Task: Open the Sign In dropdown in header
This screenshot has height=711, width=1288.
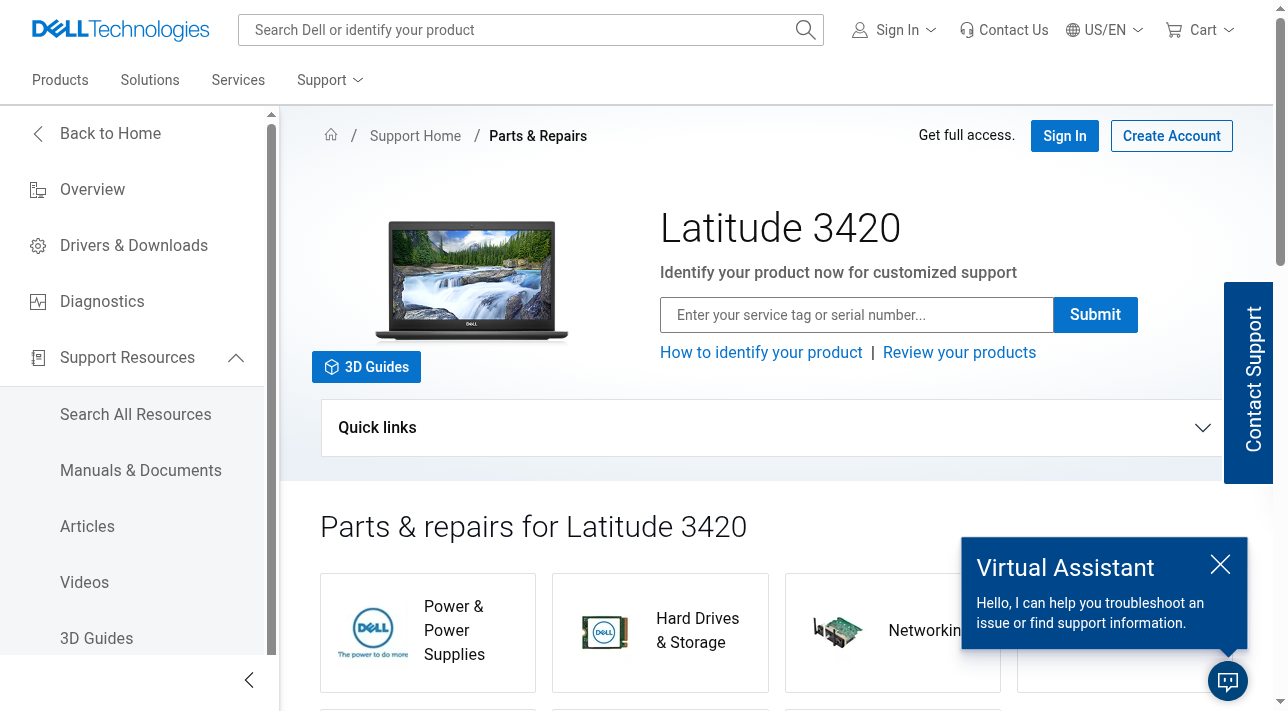Action: coord(894,30)
